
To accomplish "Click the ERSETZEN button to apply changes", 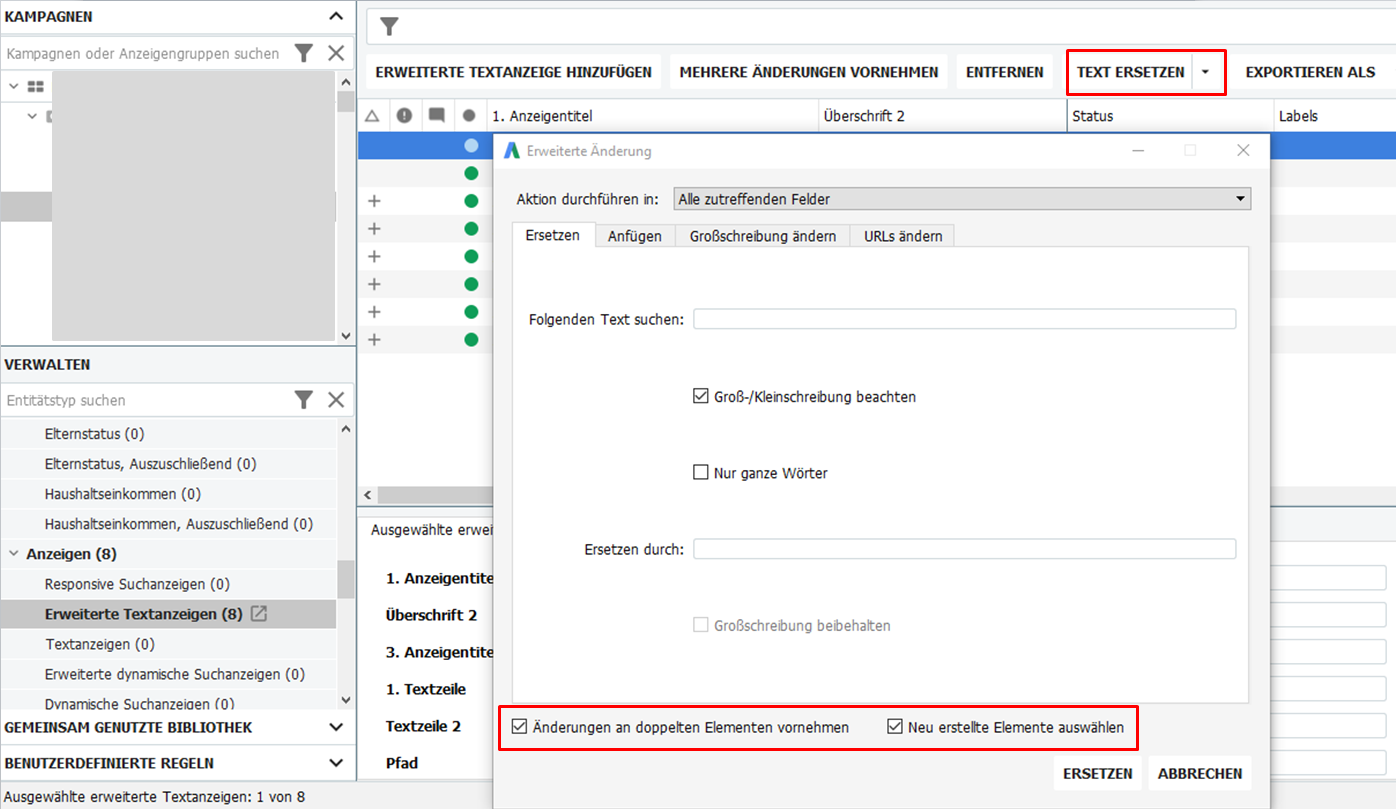I will click(1097, 772).
